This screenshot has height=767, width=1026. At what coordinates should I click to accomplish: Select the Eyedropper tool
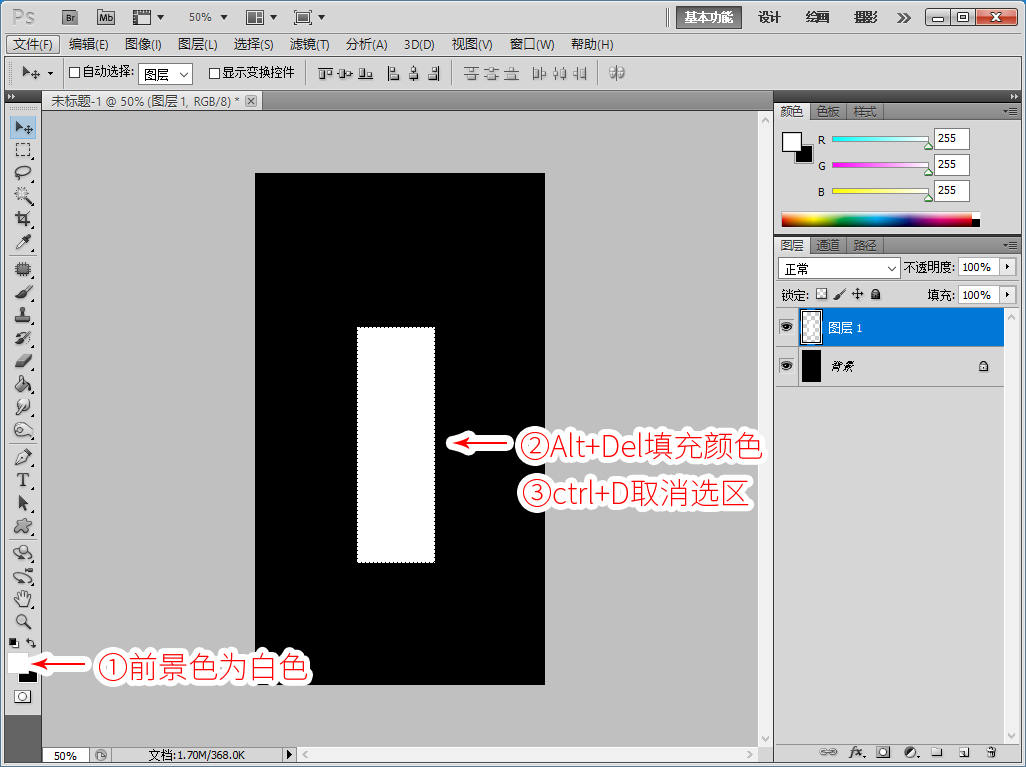[23, 242]
